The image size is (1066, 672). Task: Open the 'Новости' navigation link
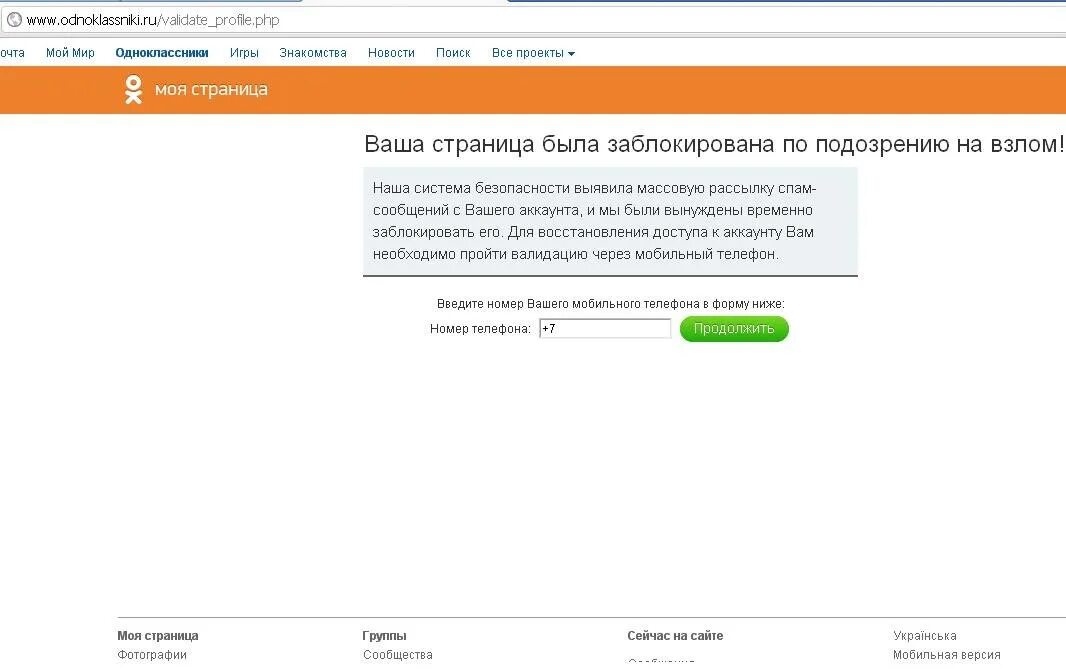pyautogui.click(x=391, y=53)
